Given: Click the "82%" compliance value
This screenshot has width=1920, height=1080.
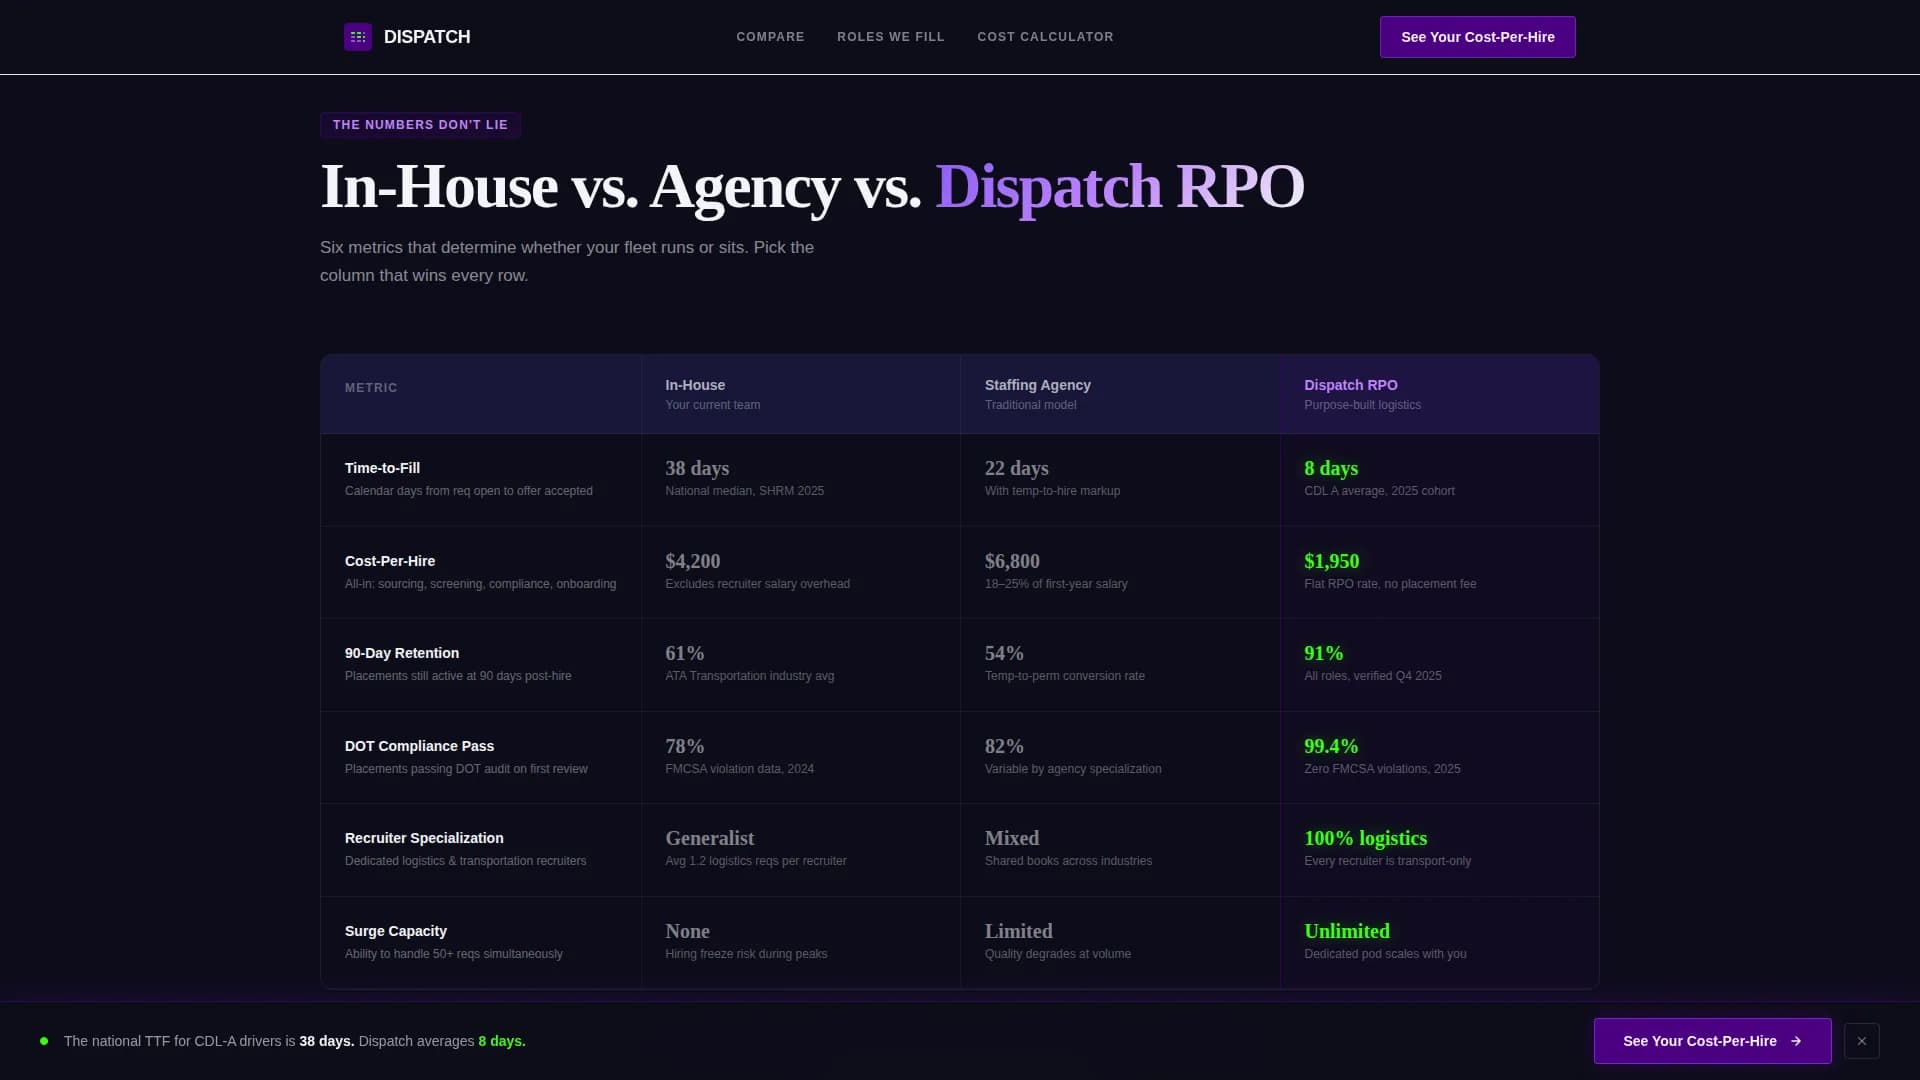Looking at the screenshot, I should click(1004, 746).
